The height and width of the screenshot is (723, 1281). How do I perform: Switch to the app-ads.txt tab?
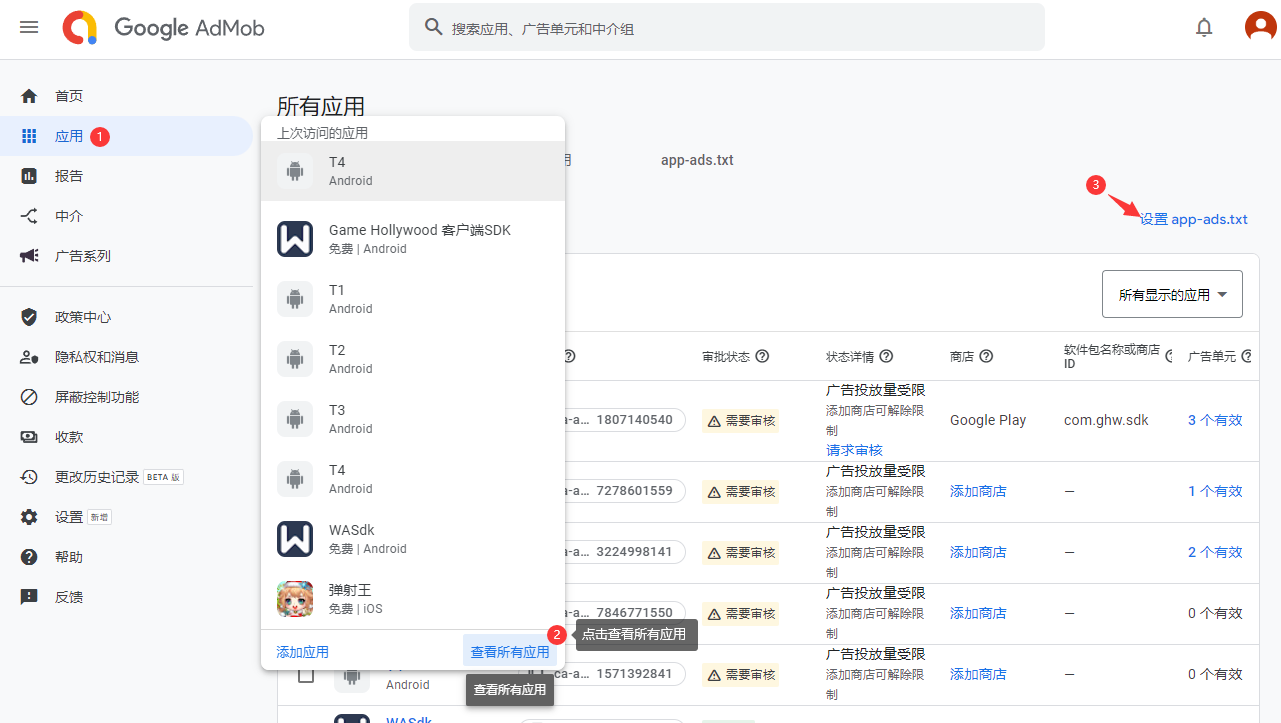697,160
